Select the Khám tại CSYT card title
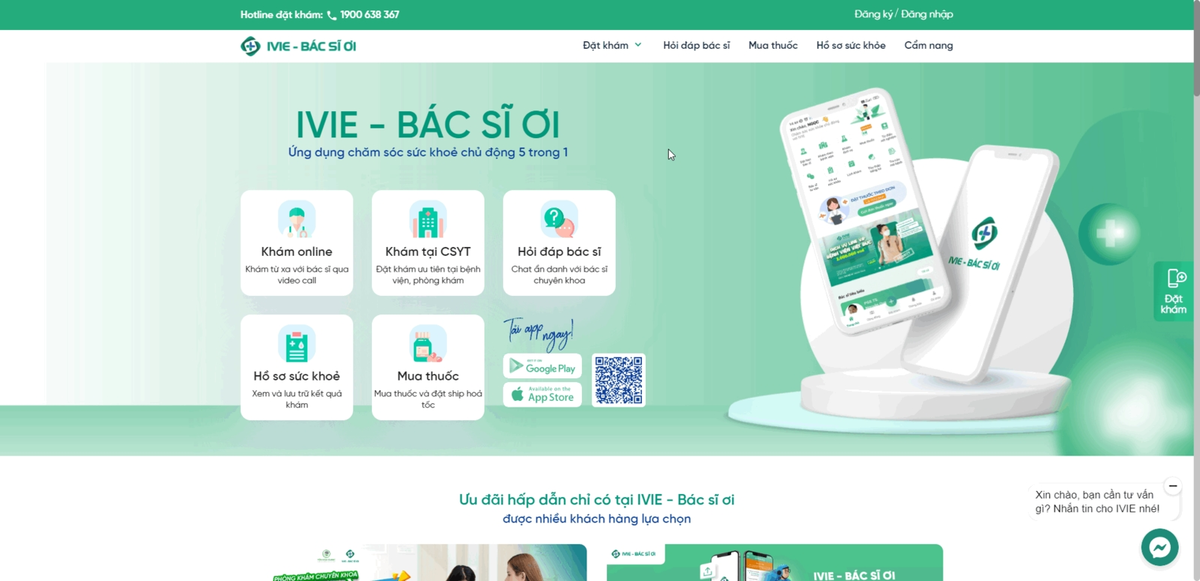1200x581 pixels. 428,252
